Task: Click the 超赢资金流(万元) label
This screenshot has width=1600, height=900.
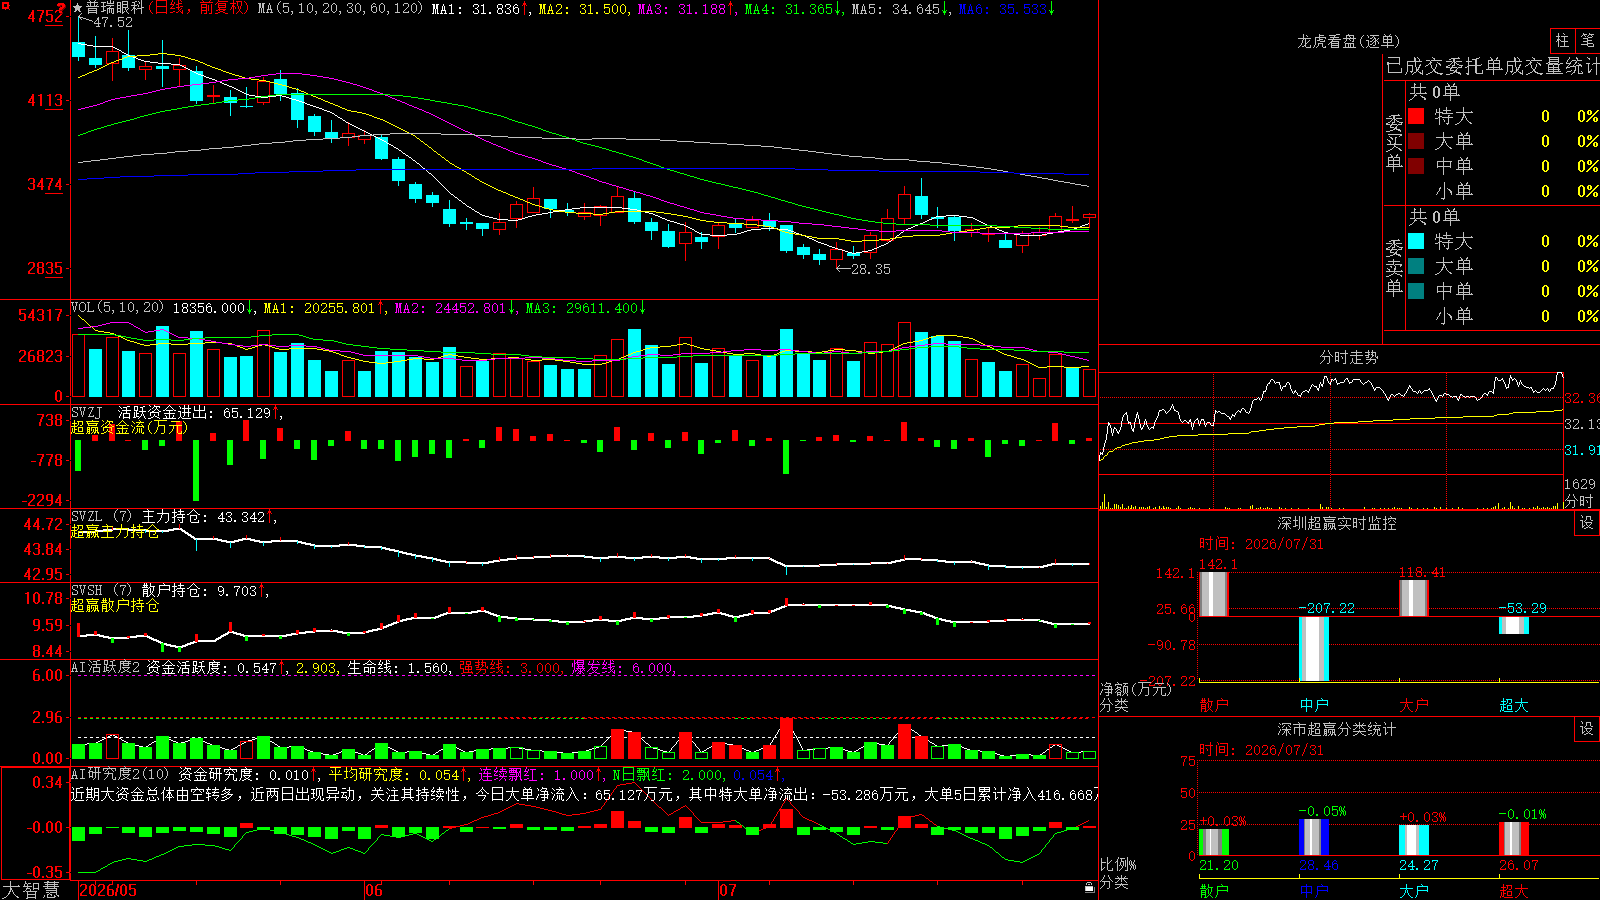Action: [129, 427]
